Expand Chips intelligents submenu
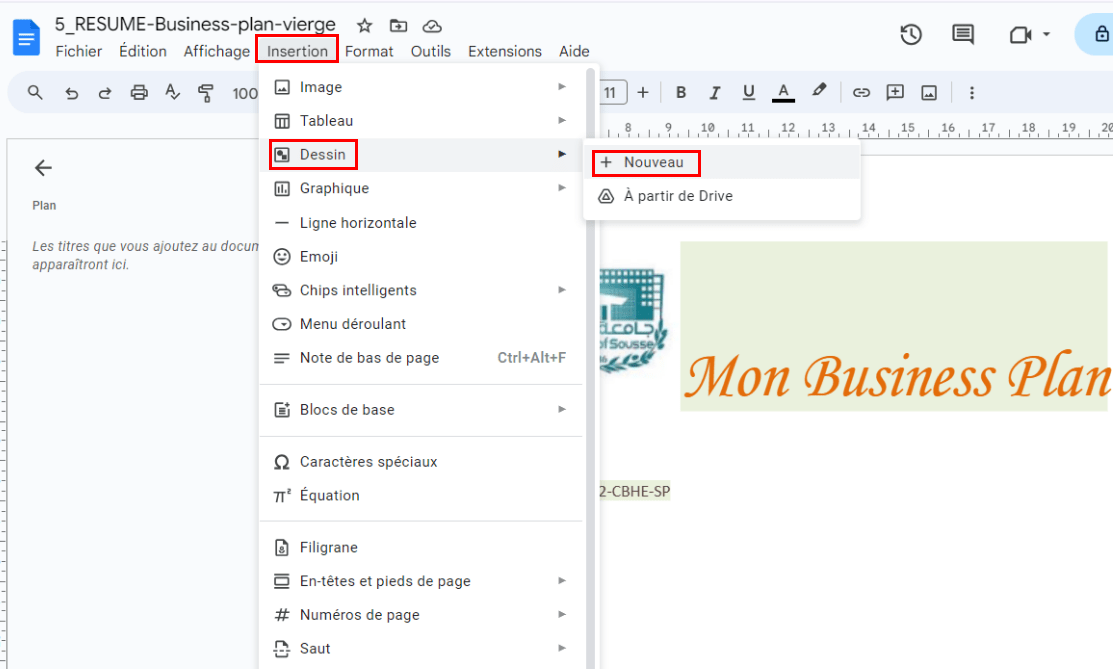Screen dimensions: 1113x670 click(422, 290)
